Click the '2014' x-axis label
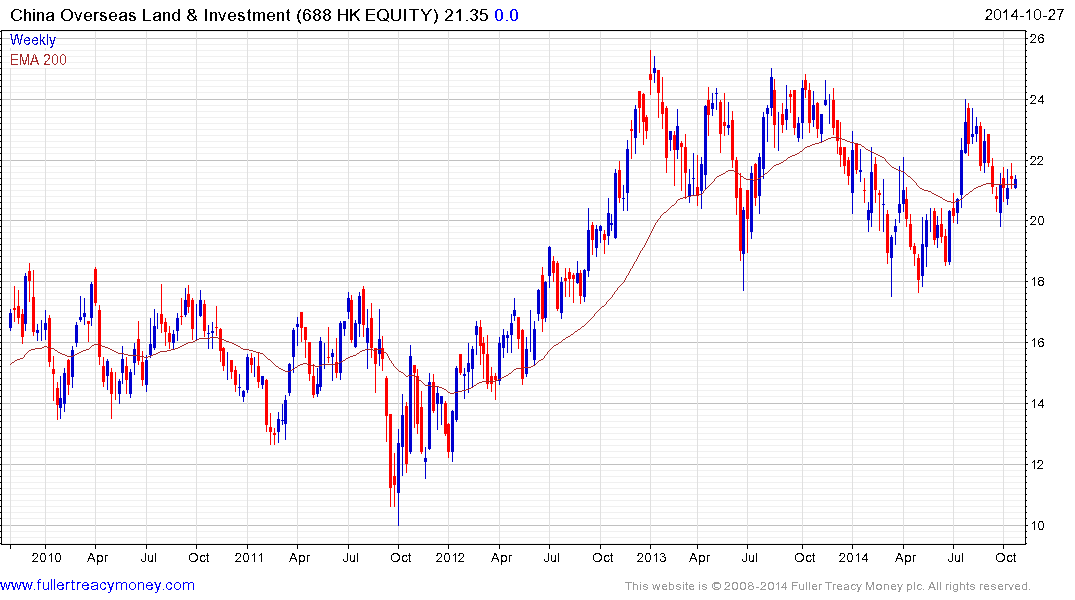 click(x=854, y=557)
